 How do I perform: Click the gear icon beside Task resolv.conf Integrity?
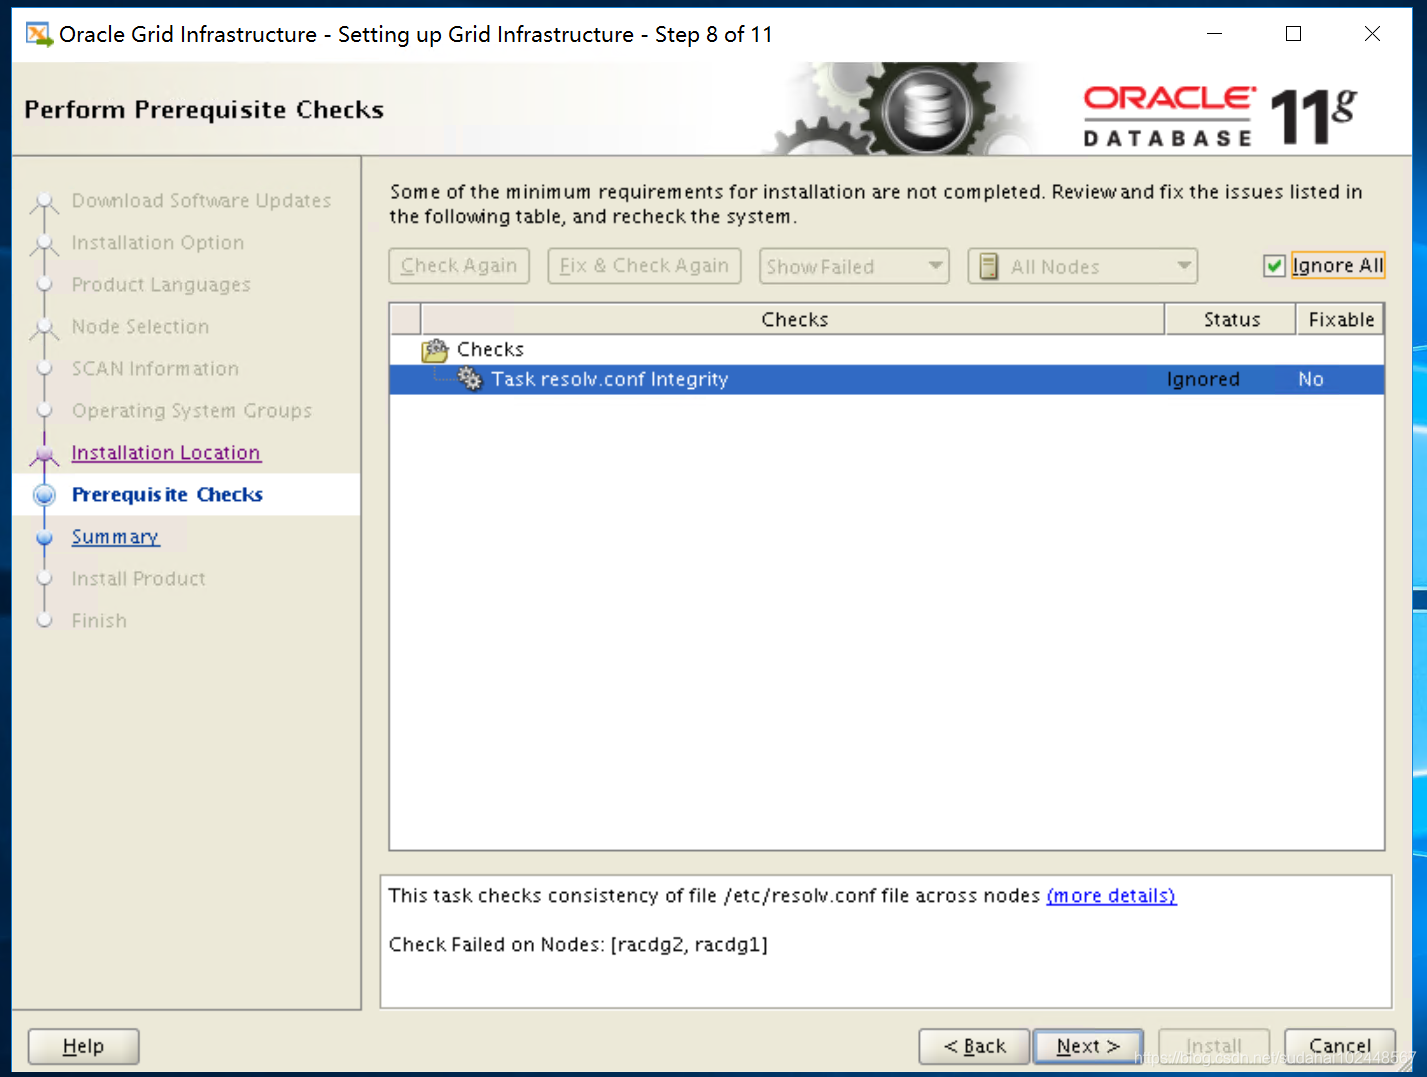point(470,378)
